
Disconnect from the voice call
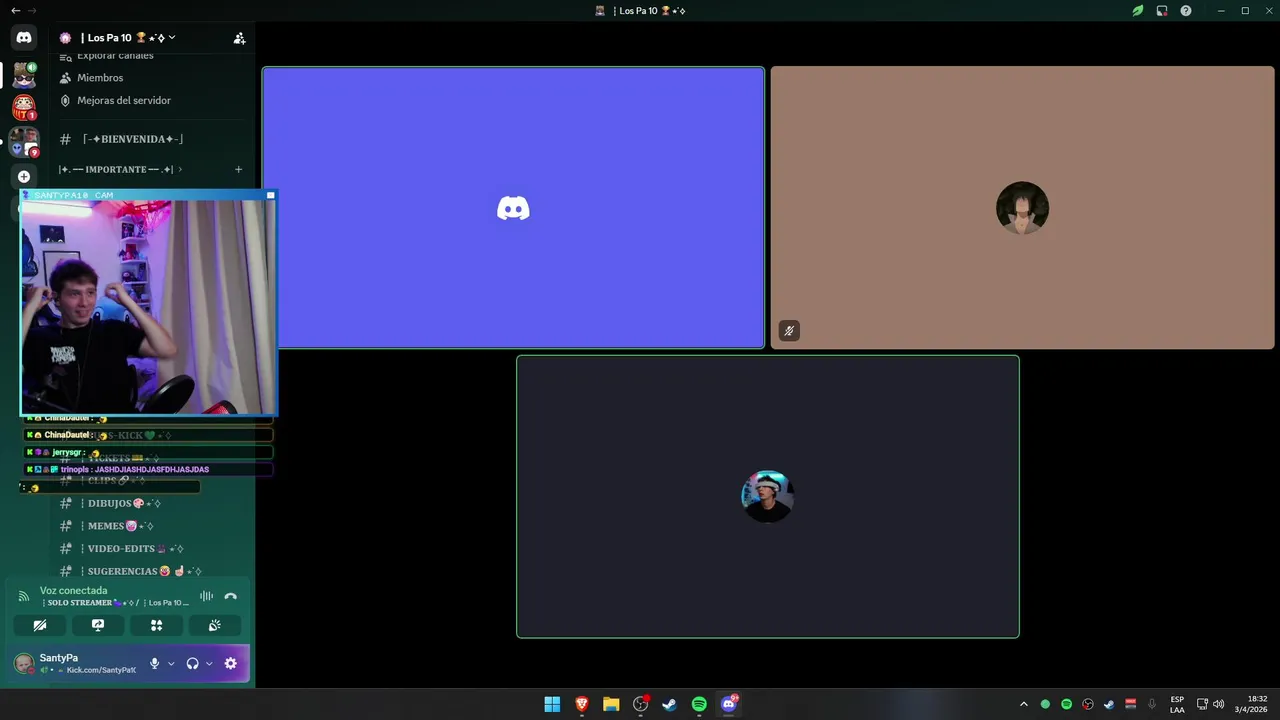click(231, 596)
